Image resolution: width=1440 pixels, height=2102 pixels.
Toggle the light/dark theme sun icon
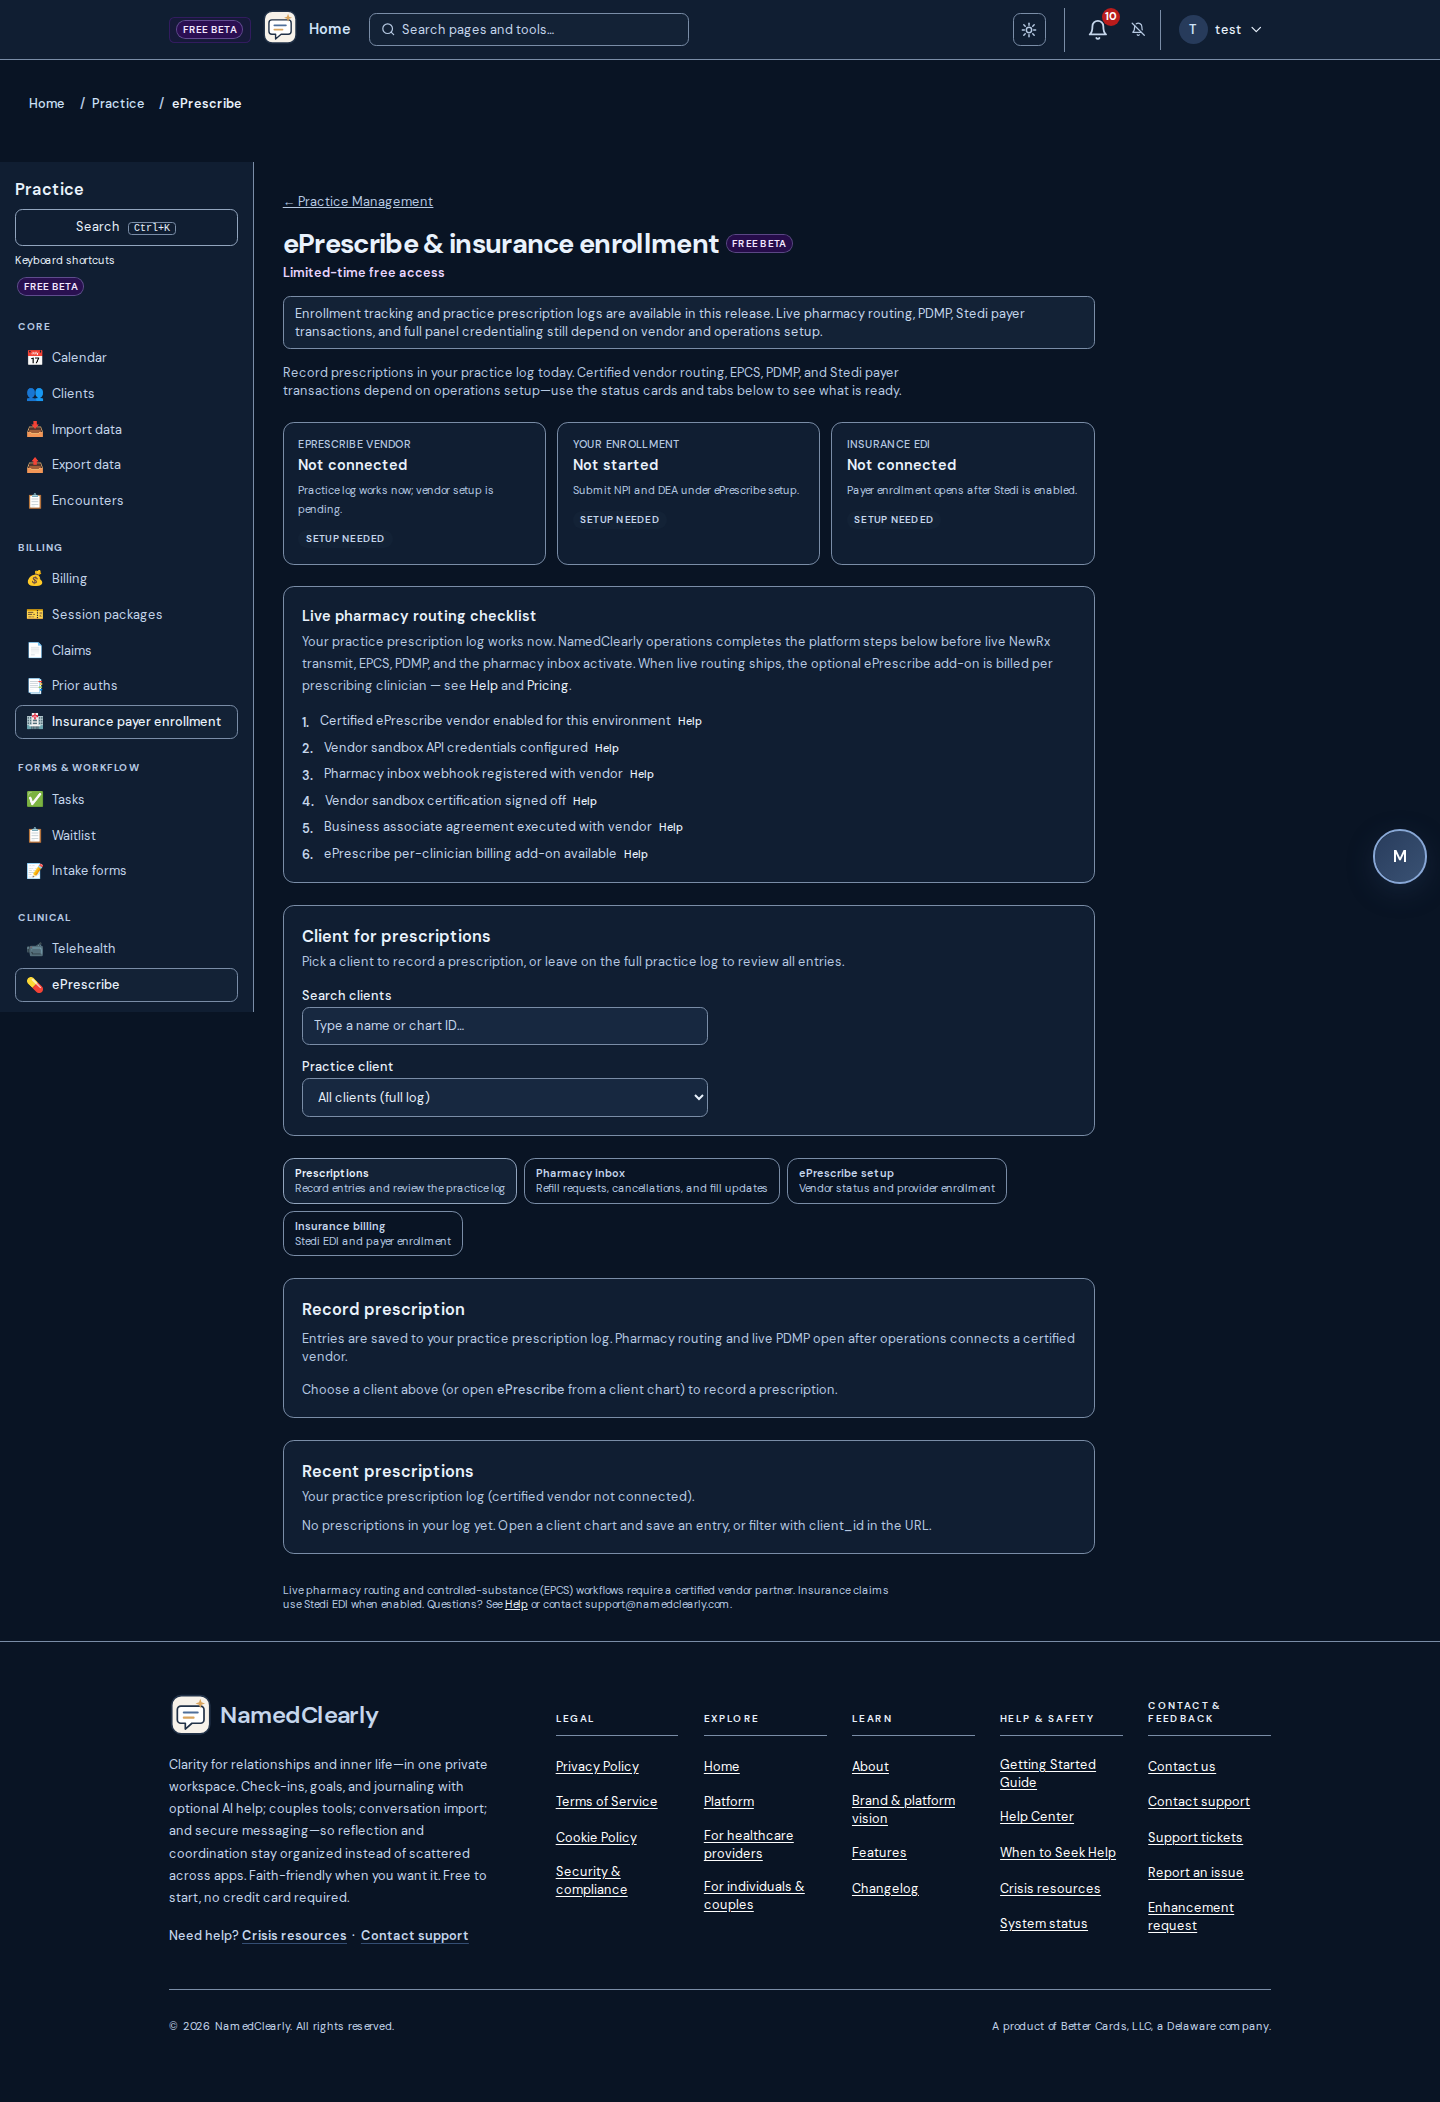point(1029,30)
